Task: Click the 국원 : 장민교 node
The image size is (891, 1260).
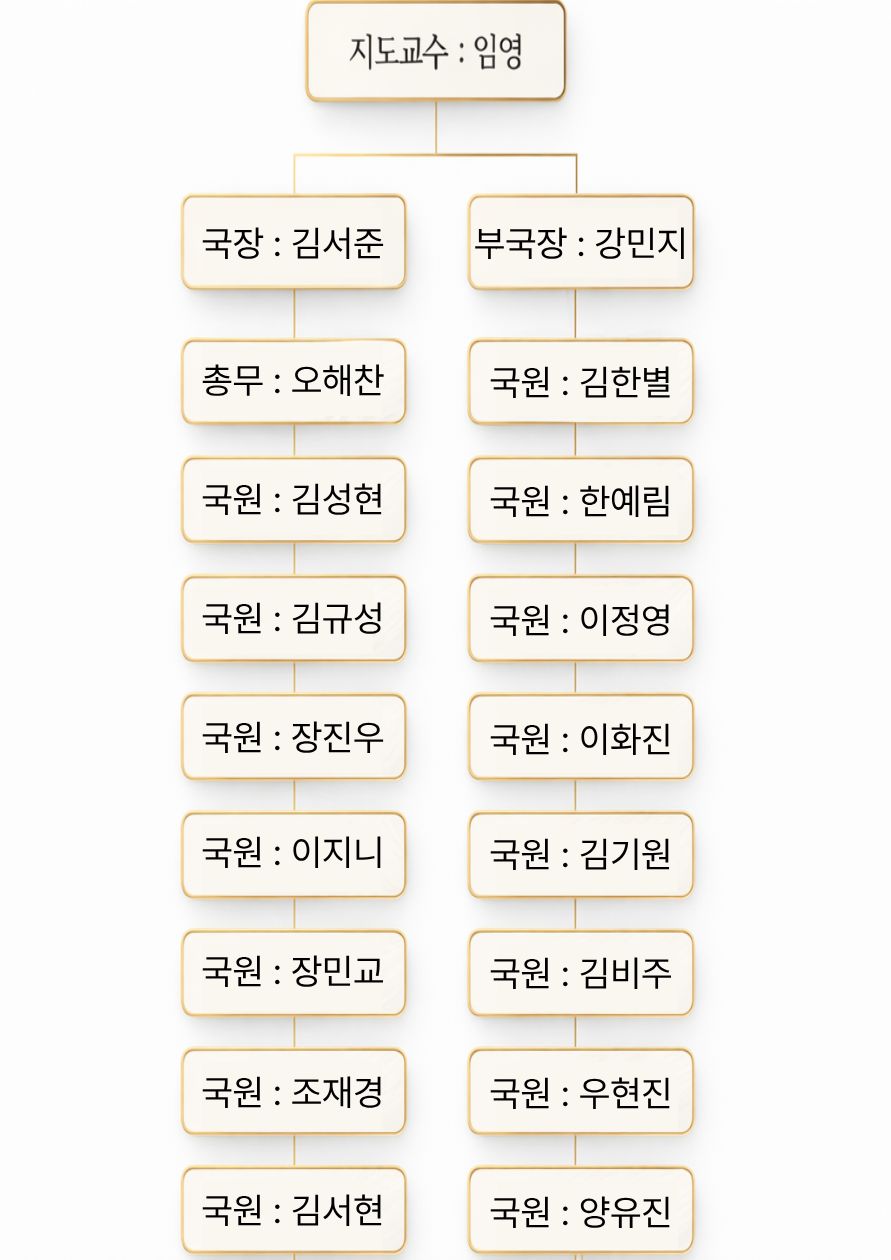Action: pyautogui.click(x=293, y=972)
